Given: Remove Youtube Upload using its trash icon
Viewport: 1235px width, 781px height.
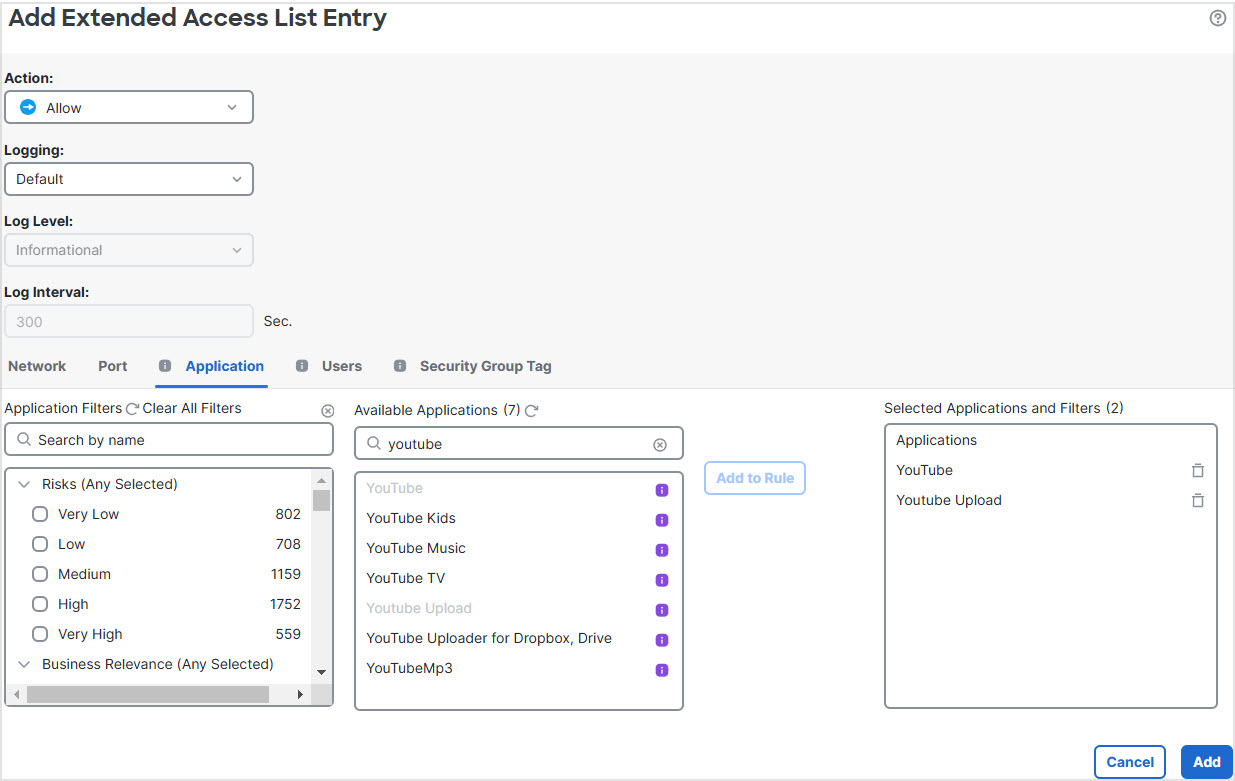Looking at the screenshot, I should [x=1197, y=500].
